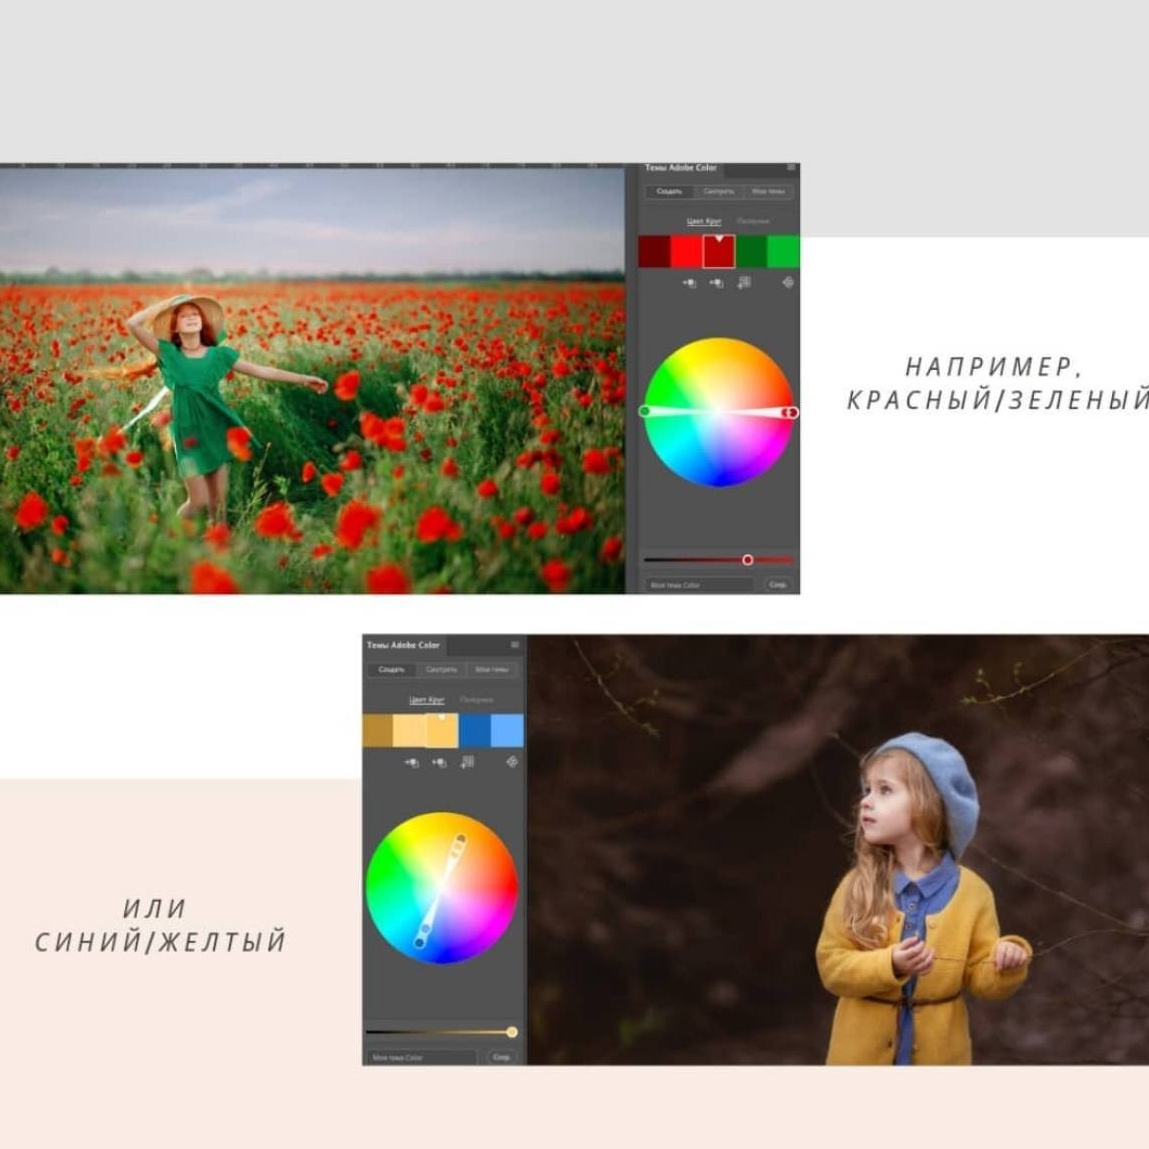Switch to Смотреть tab in upper panel

(718, 191)
